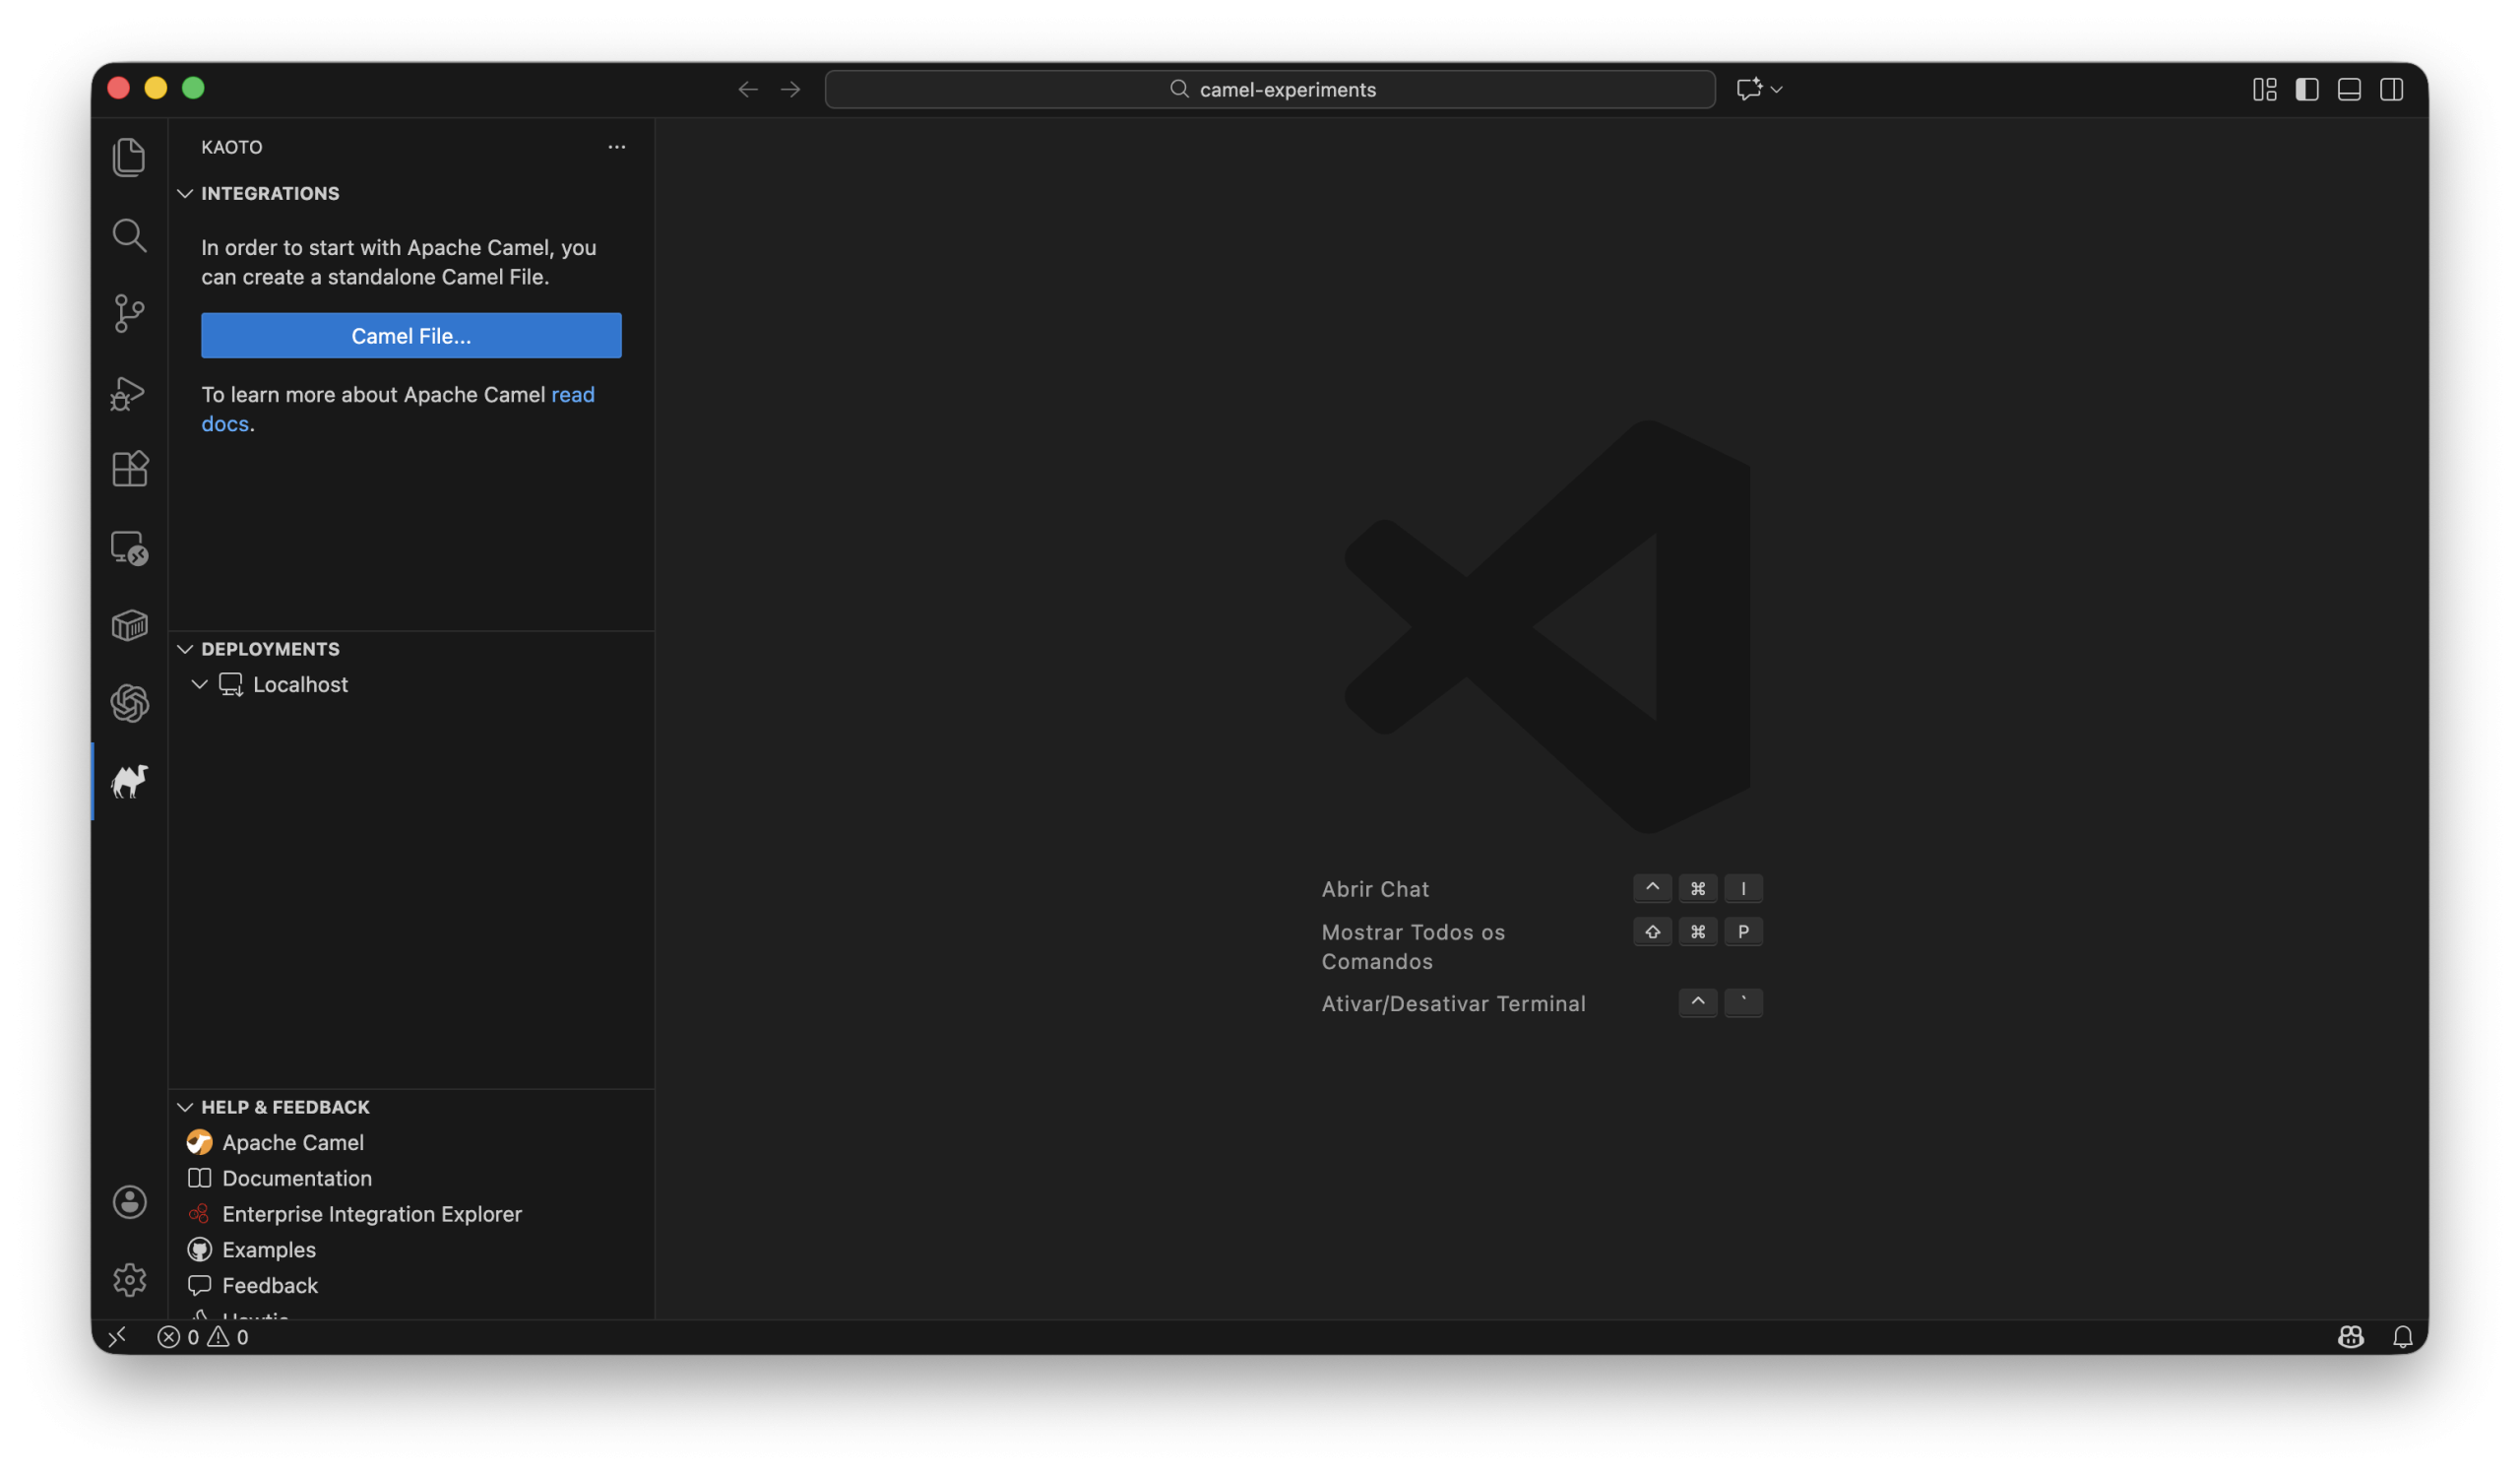This screenshot has height=1475, width=2520.
Task: Open the Search view icon
Action: (x=129, y=235)
